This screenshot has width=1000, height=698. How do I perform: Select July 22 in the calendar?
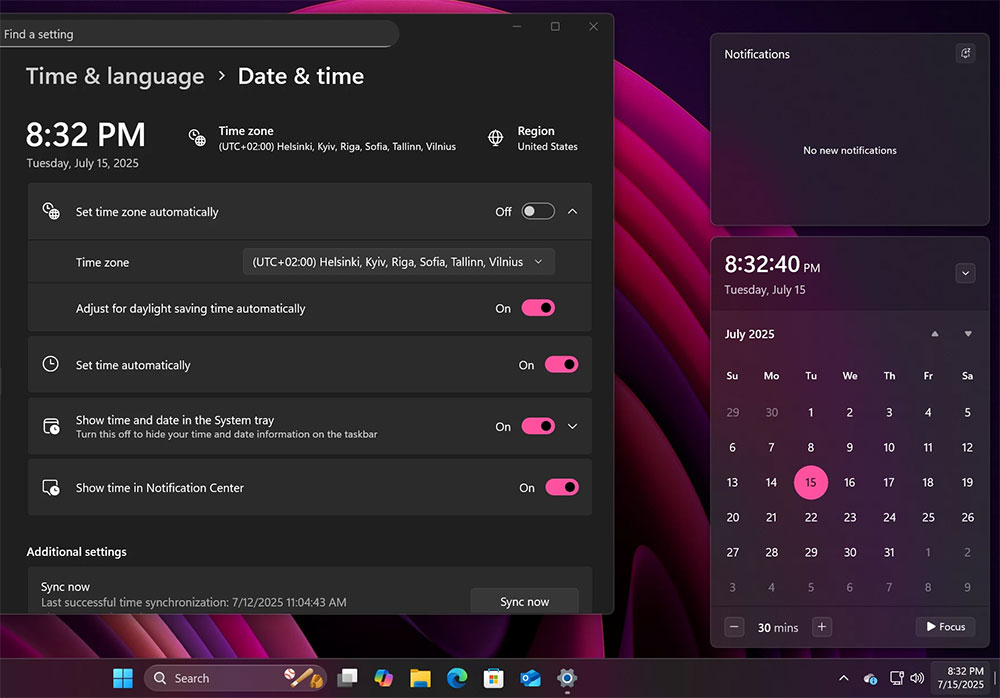(811, 517)
